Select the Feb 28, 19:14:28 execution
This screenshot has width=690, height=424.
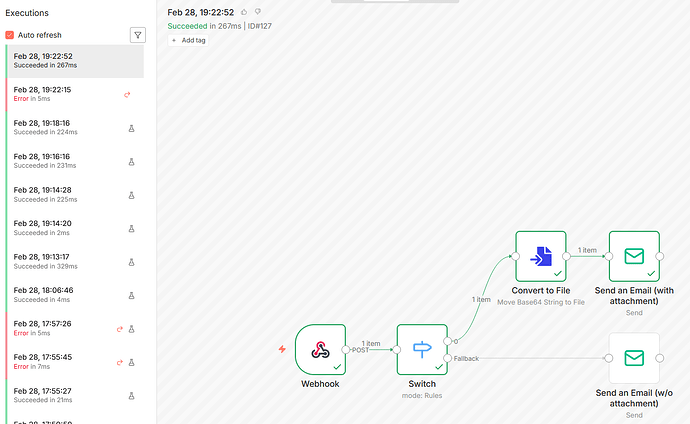[x=75, y=194]
